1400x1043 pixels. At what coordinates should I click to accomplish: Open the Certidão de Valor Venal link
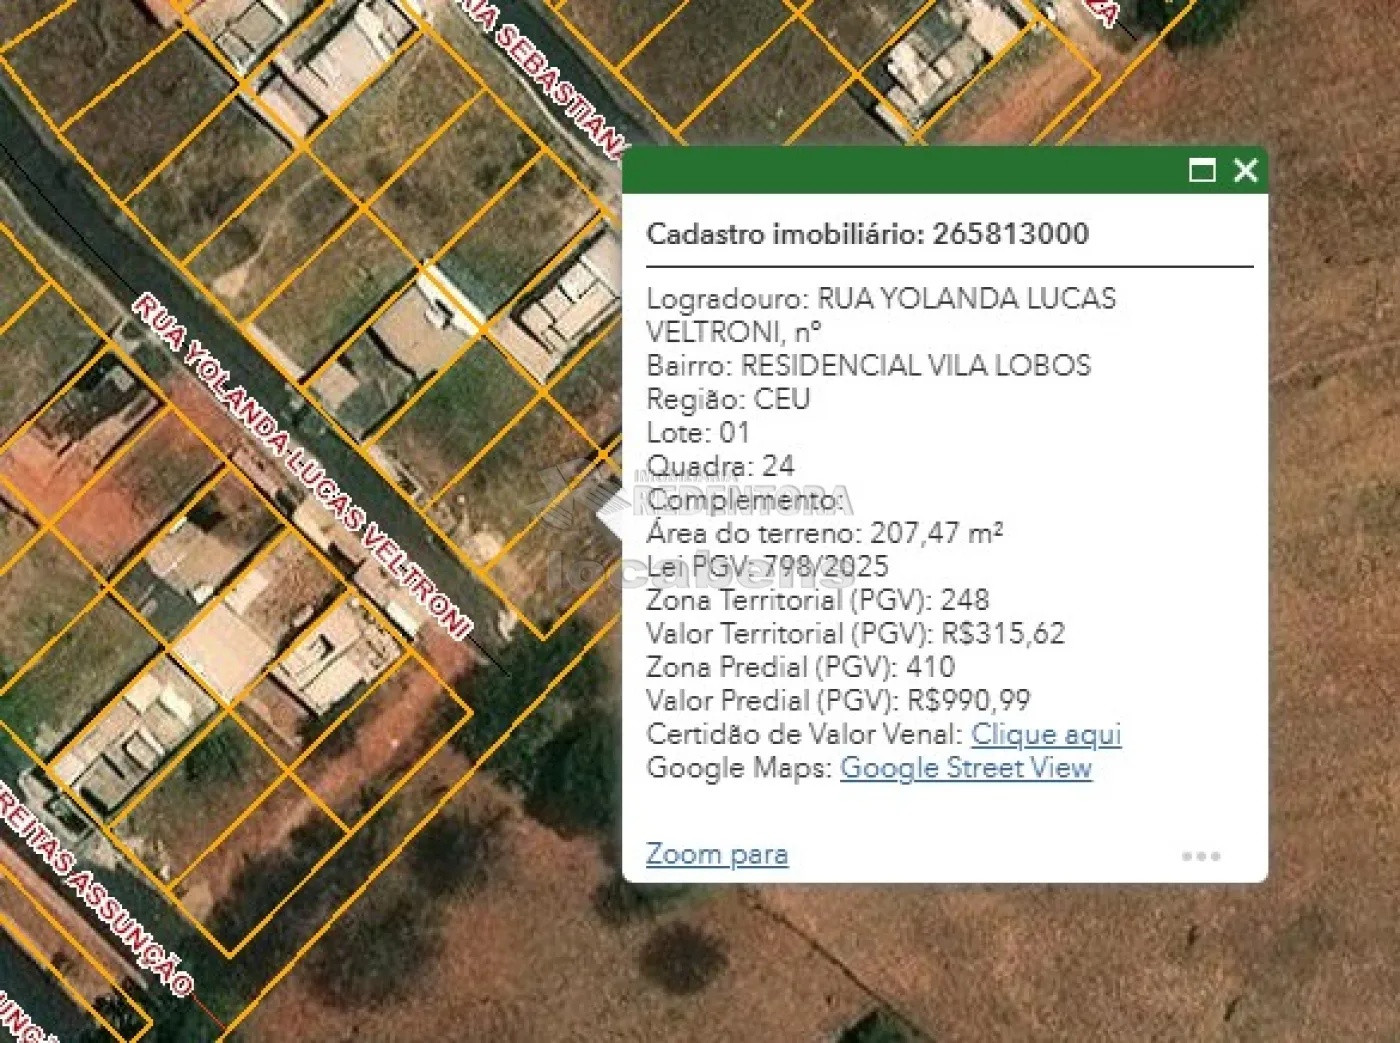tap(1045, 734)
